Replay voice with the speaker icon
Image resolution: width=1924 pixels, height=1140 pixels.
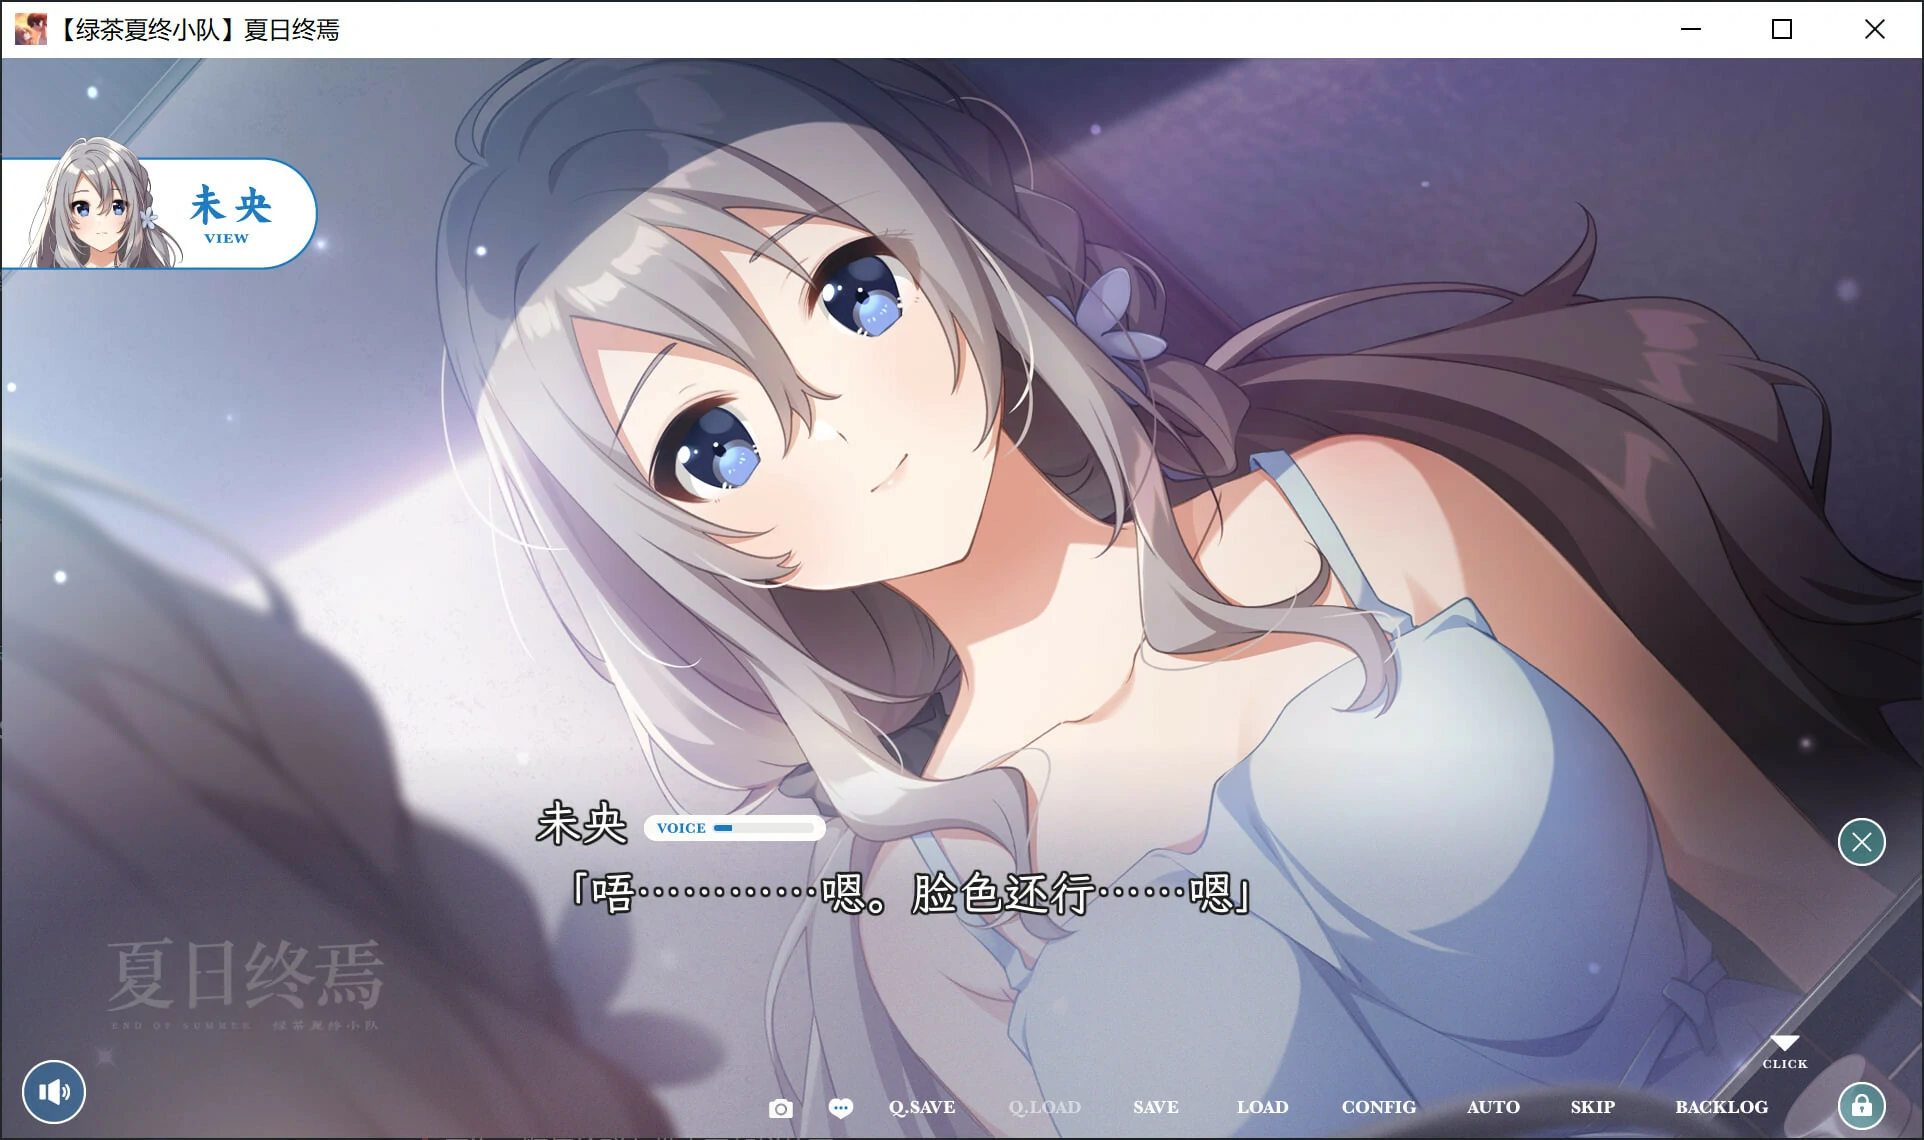pyautogui.click(x=54, y=1091)
